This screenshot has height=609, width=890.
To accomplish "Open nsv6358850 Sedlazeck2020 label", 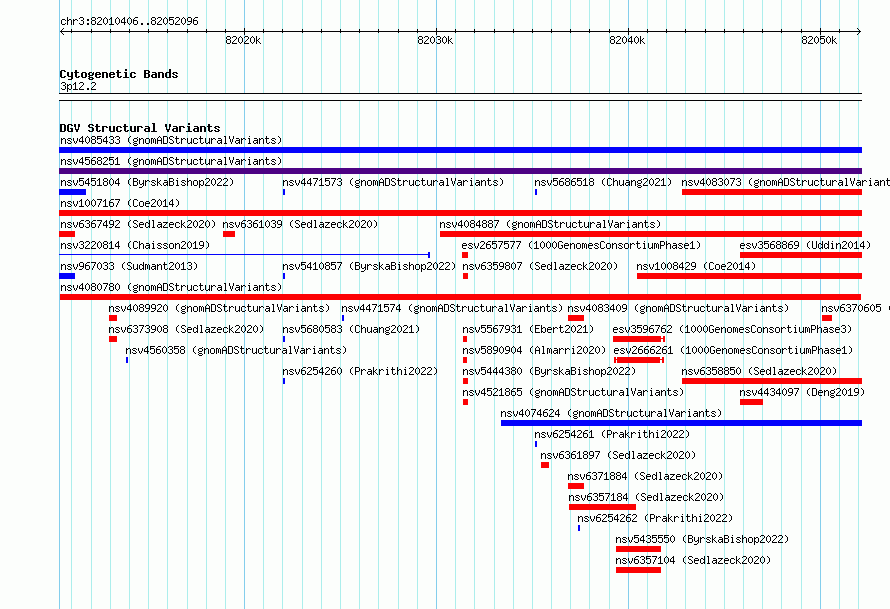I will pos(759,371).
